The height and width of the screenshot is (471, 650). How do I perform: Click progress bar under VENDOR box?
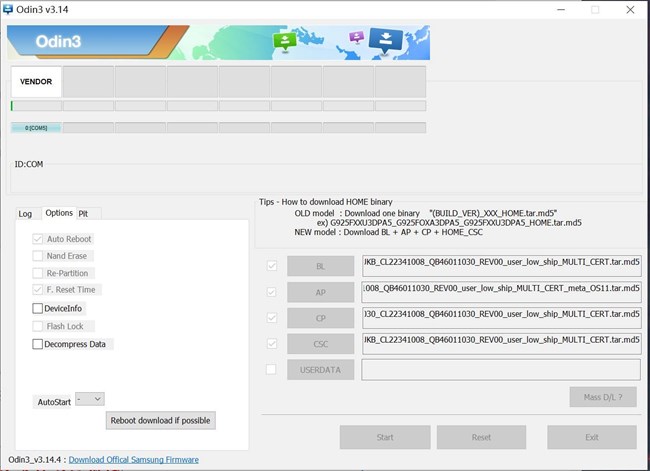pyautogui.click(x=36, y=106)
